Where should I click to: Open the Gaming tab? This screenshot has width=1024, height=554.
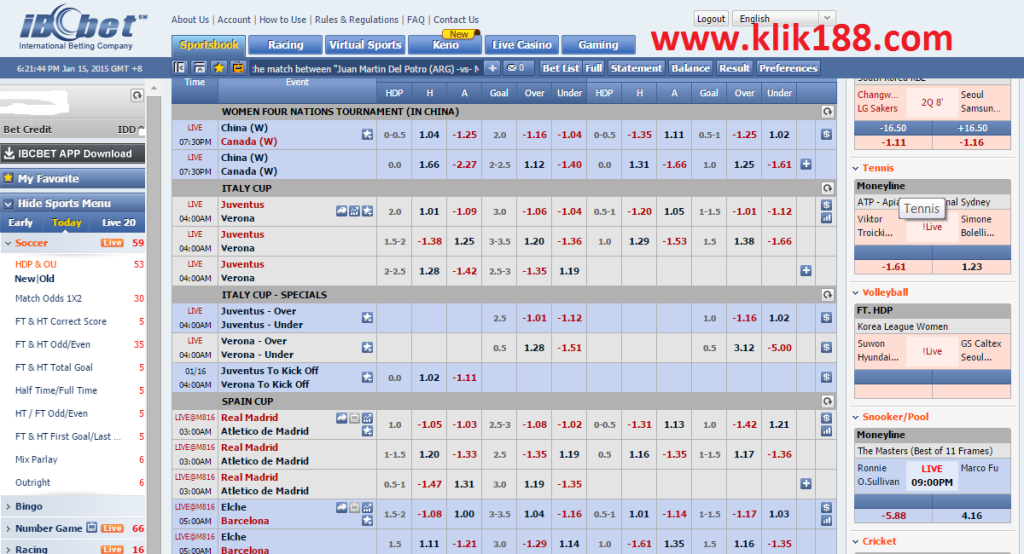click(x=598, y=45)
